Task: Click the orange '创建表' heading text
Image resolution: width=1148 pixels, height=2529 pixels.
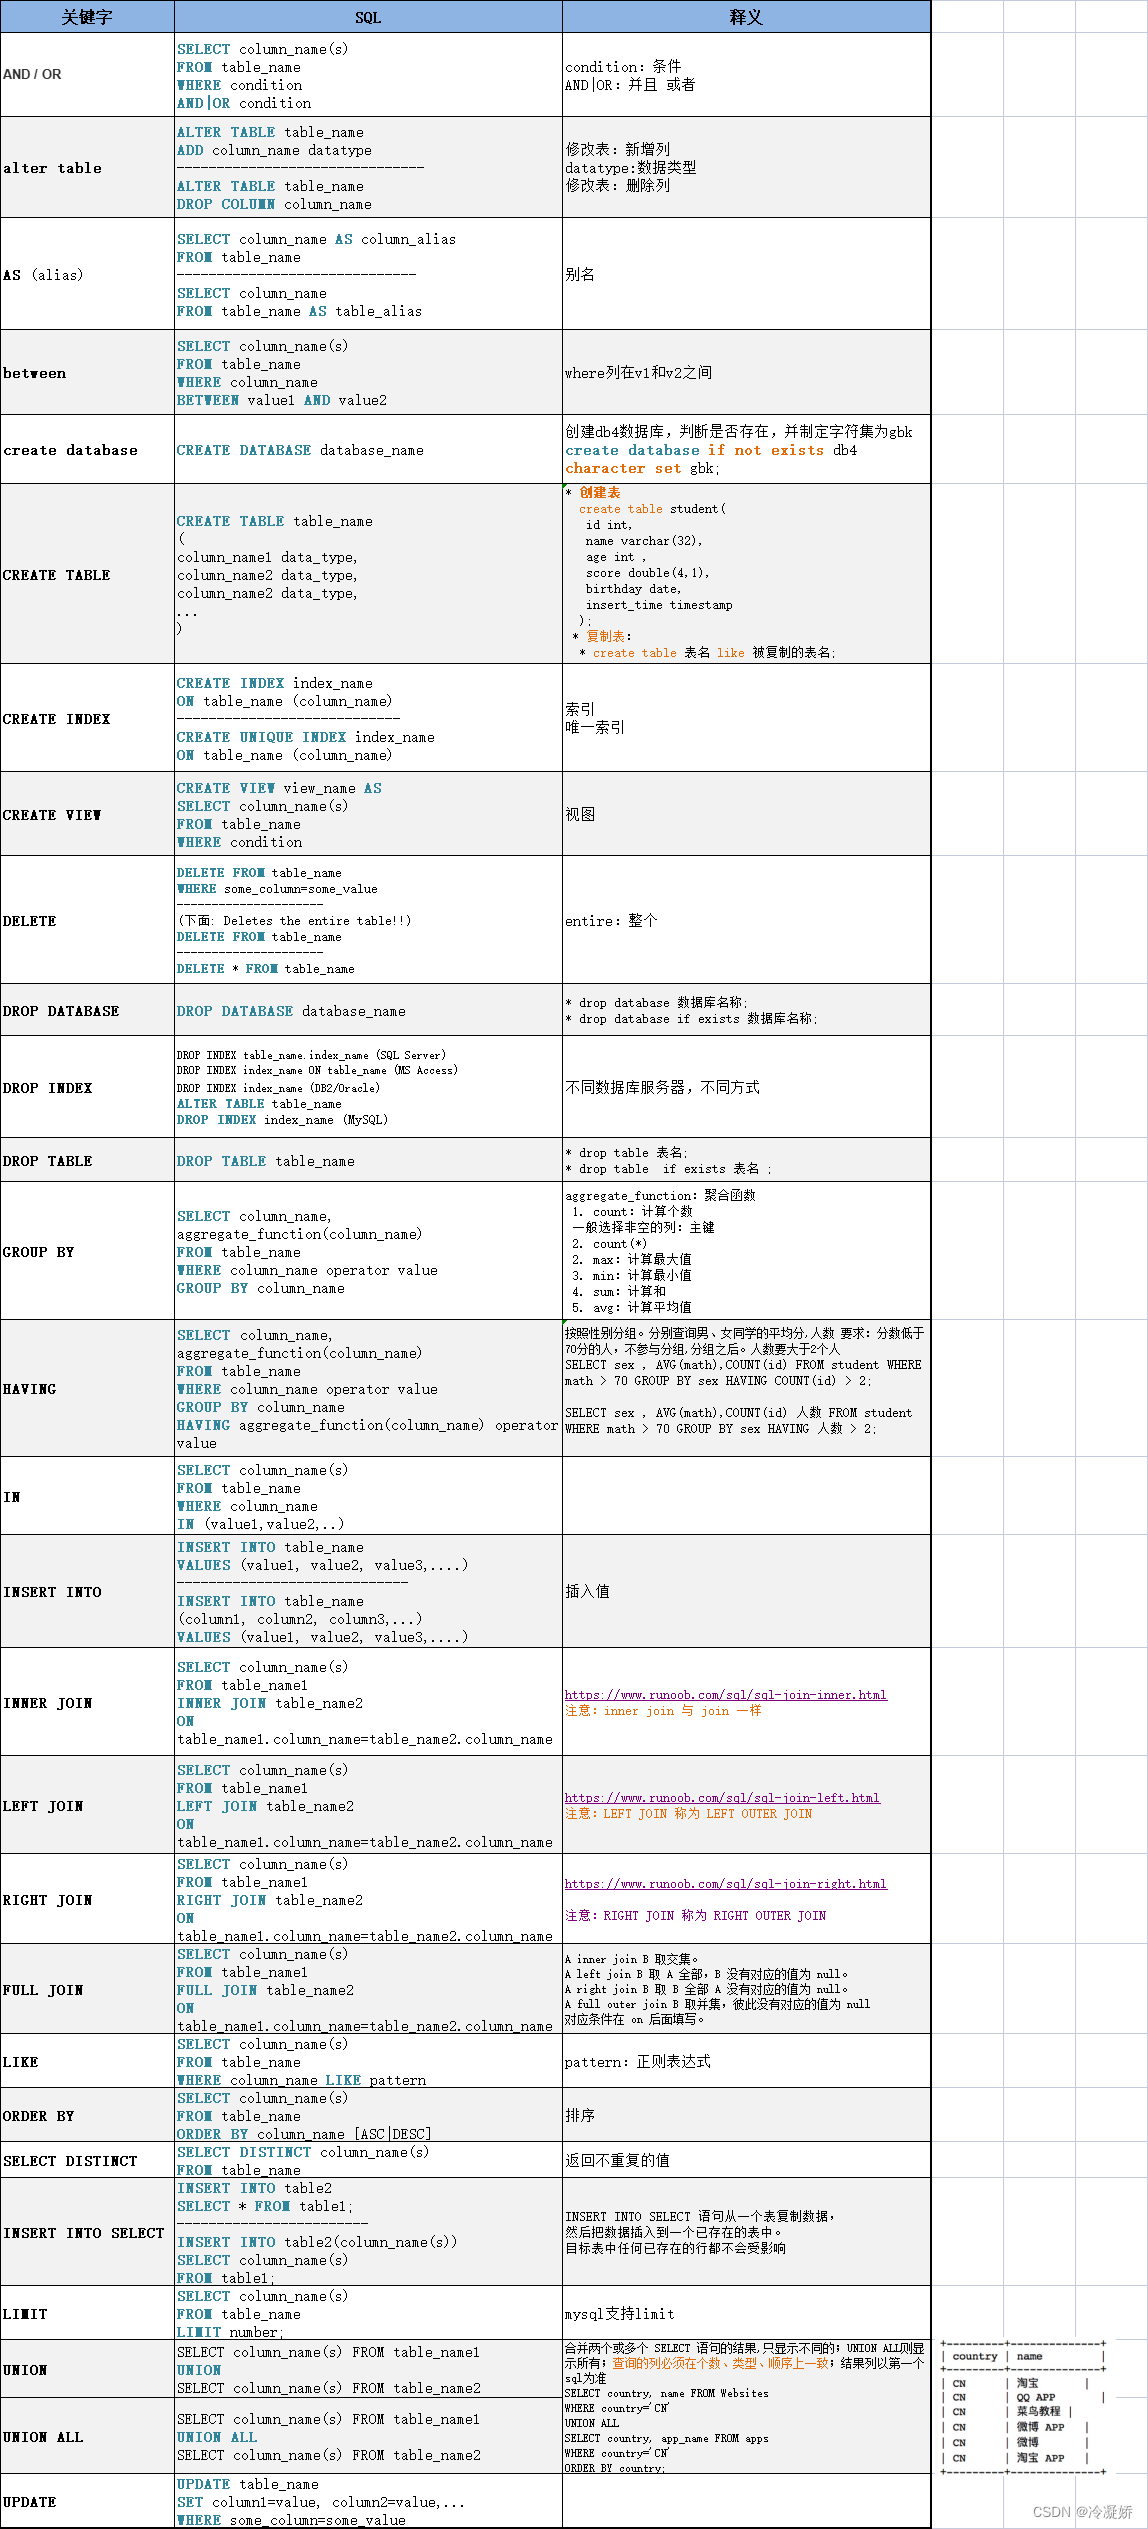Action: click(599, 492)
